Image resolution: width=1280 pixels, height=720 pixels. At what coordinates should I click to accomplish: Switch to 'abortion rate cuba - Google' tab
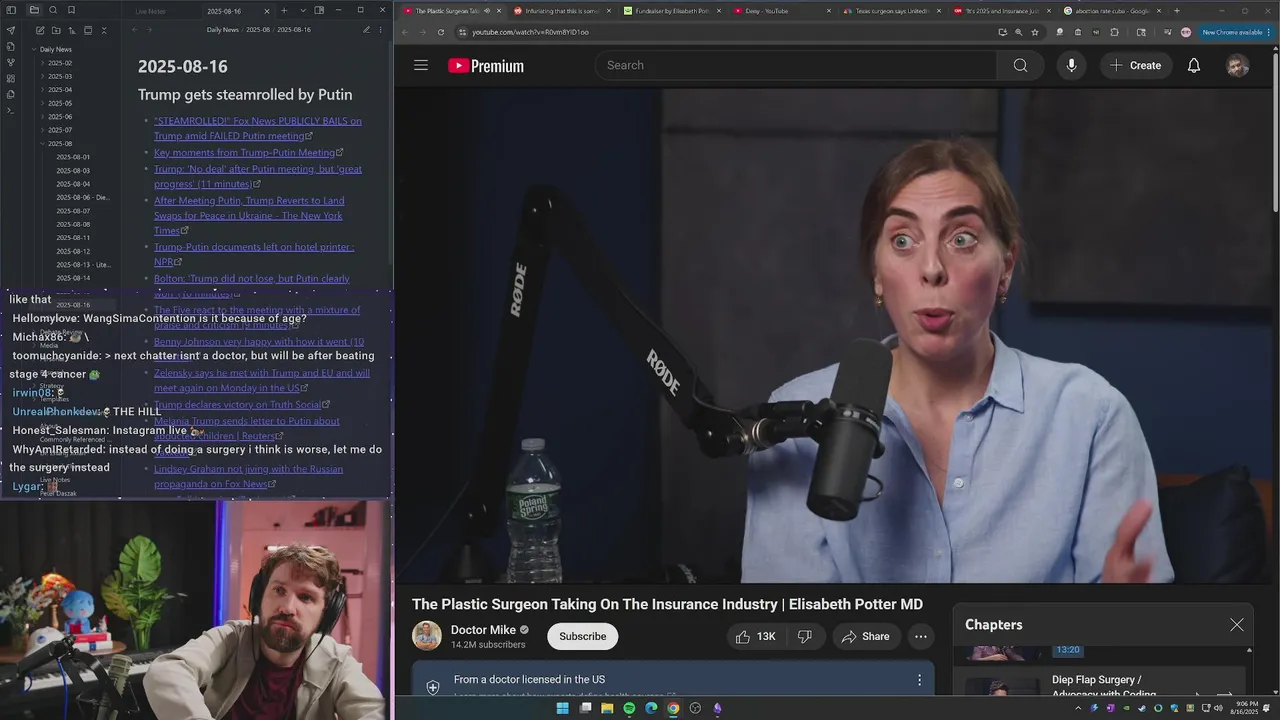tap(1110, 11)
